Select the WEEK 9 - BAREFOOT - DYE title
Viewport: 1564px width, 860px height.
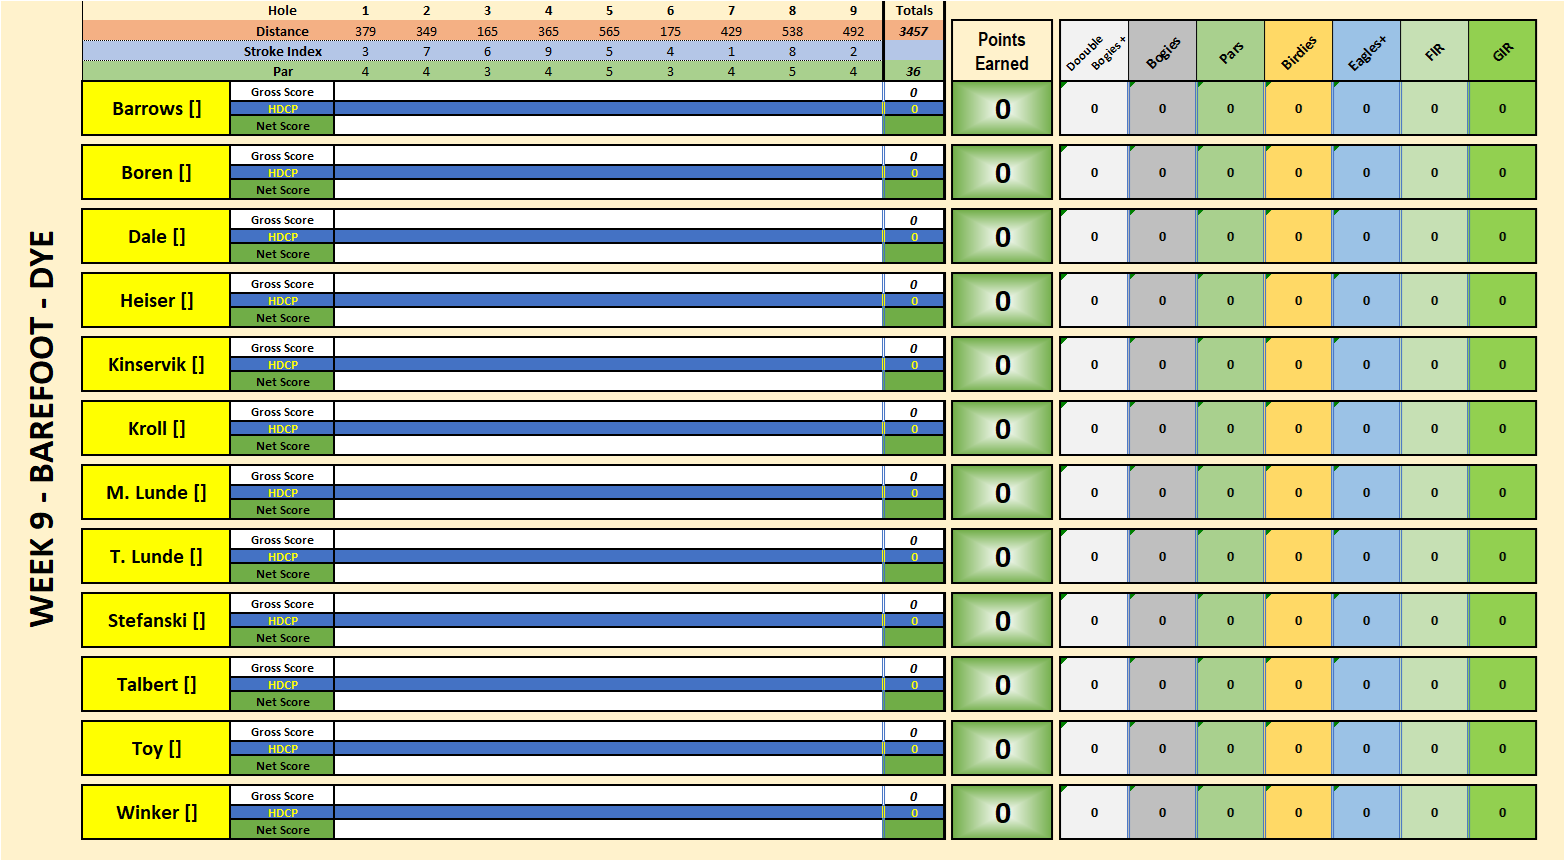point(42,430)
